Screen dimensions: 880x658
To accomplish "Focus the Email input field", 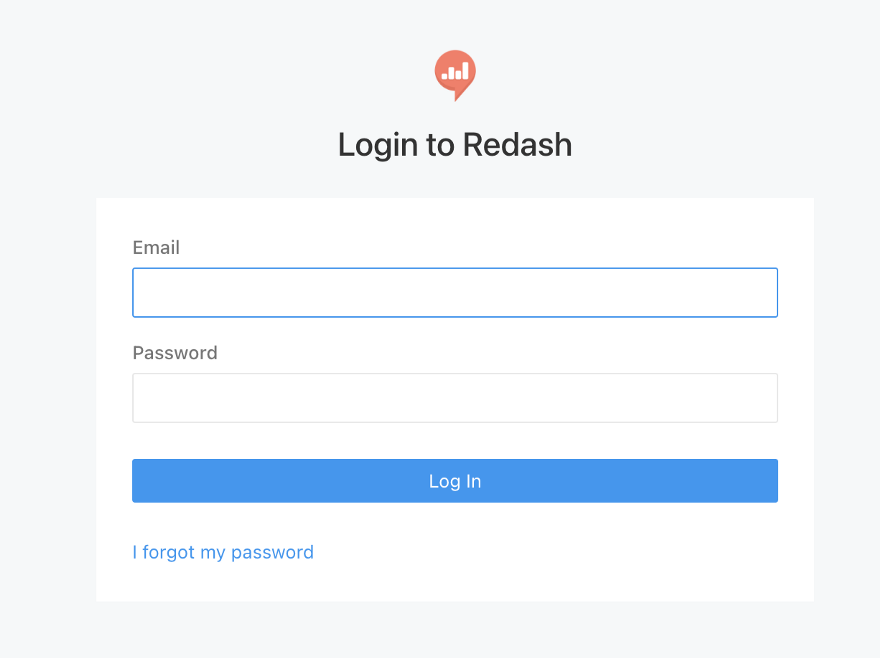I will 454,293.
